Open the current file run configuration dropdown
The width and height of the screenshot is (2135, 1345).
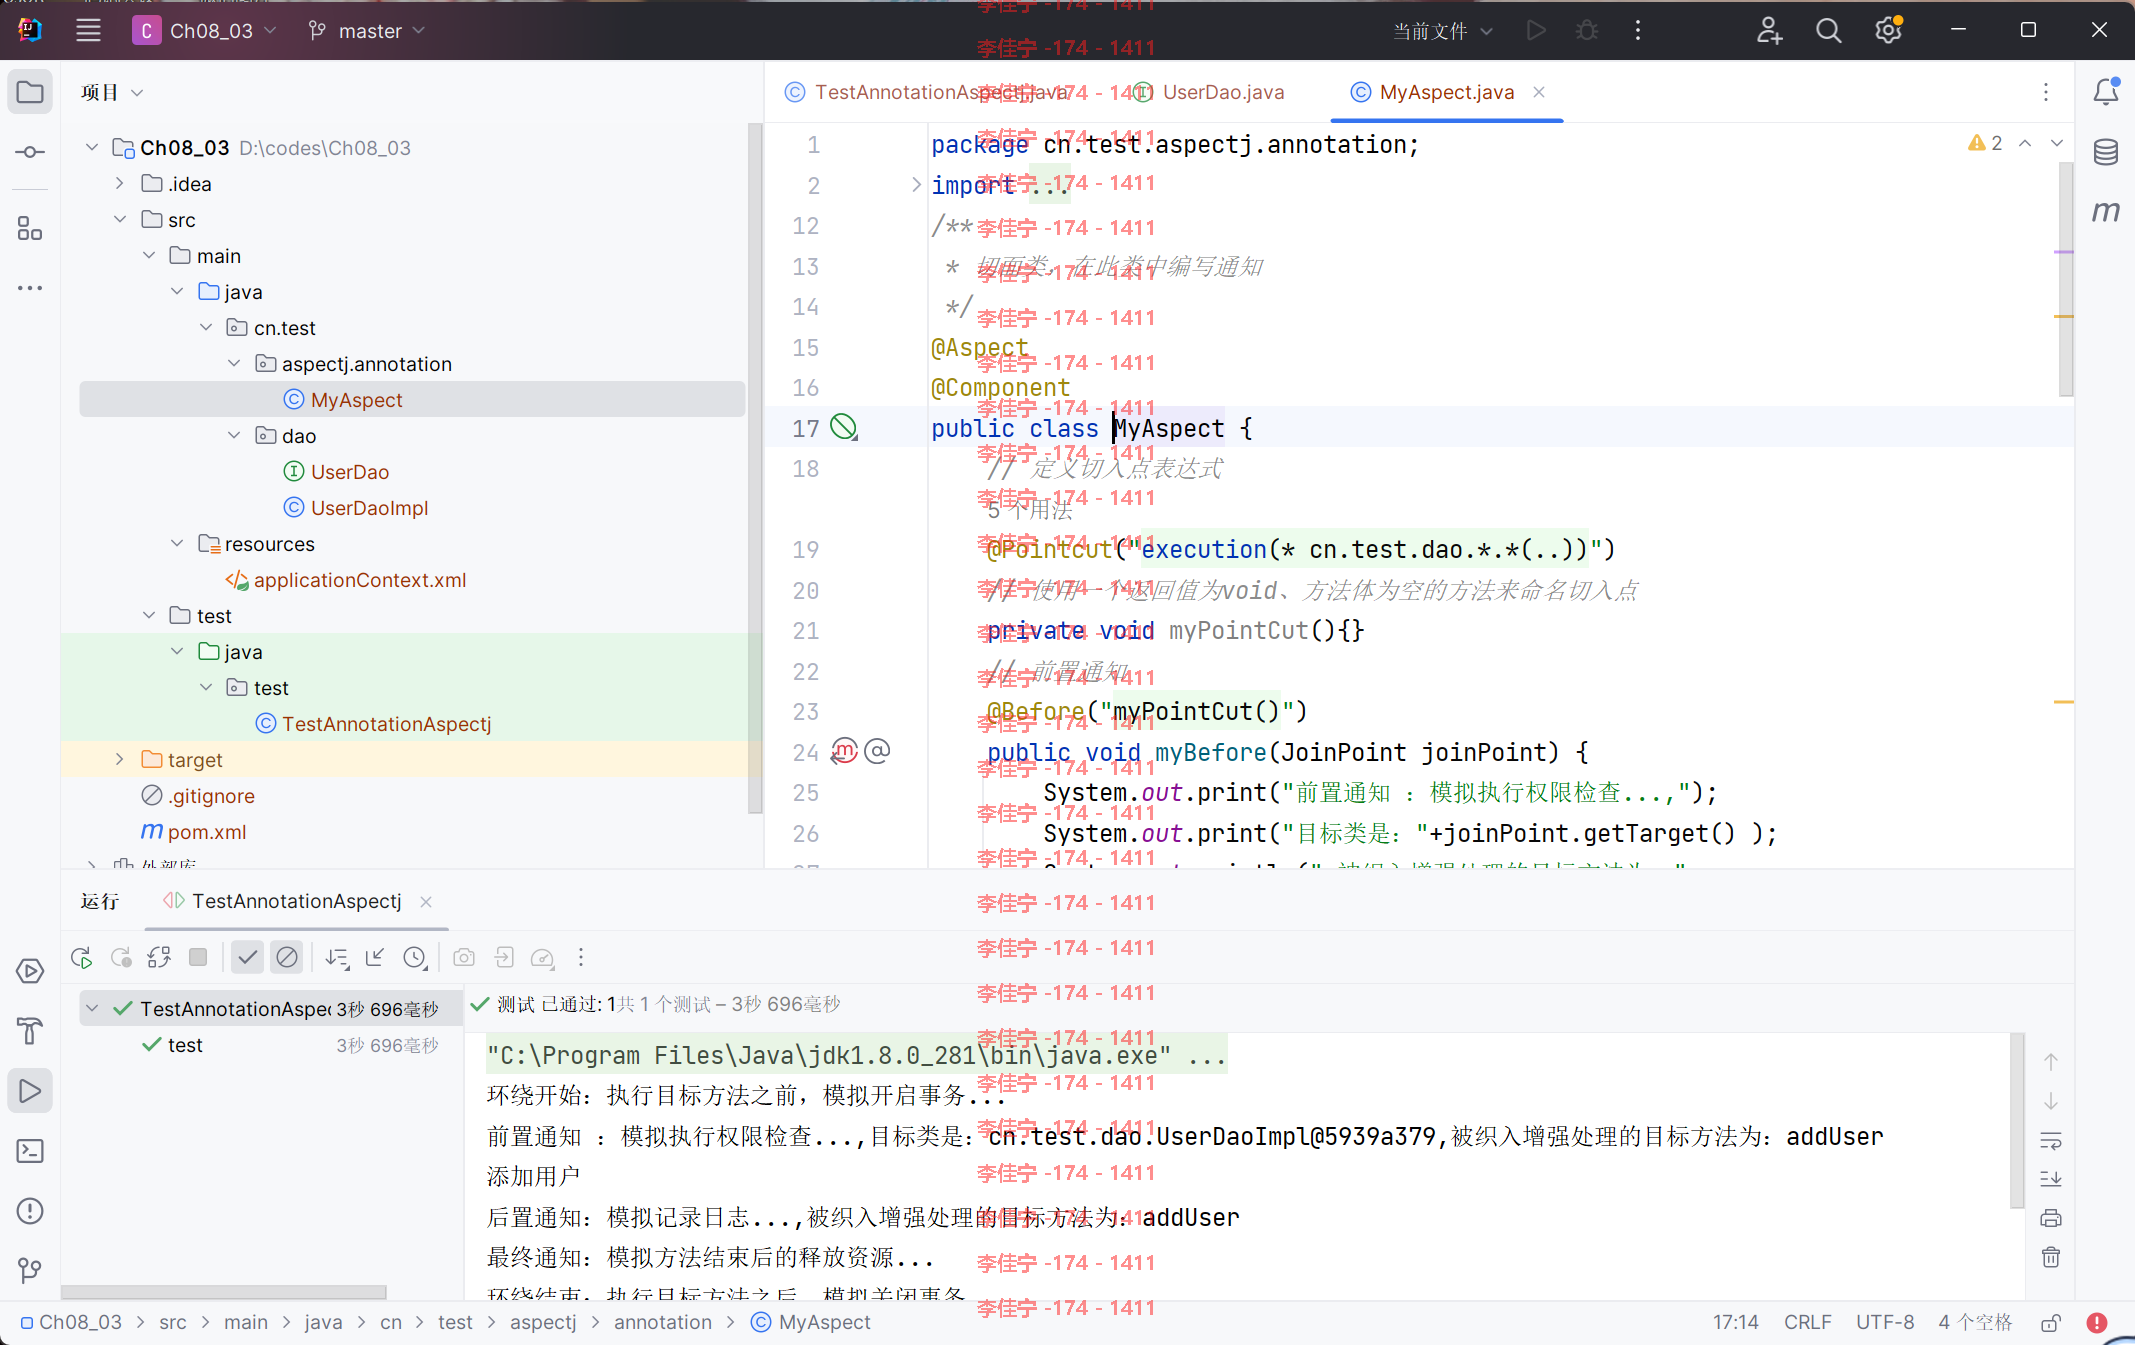(x=1443, y=31)
